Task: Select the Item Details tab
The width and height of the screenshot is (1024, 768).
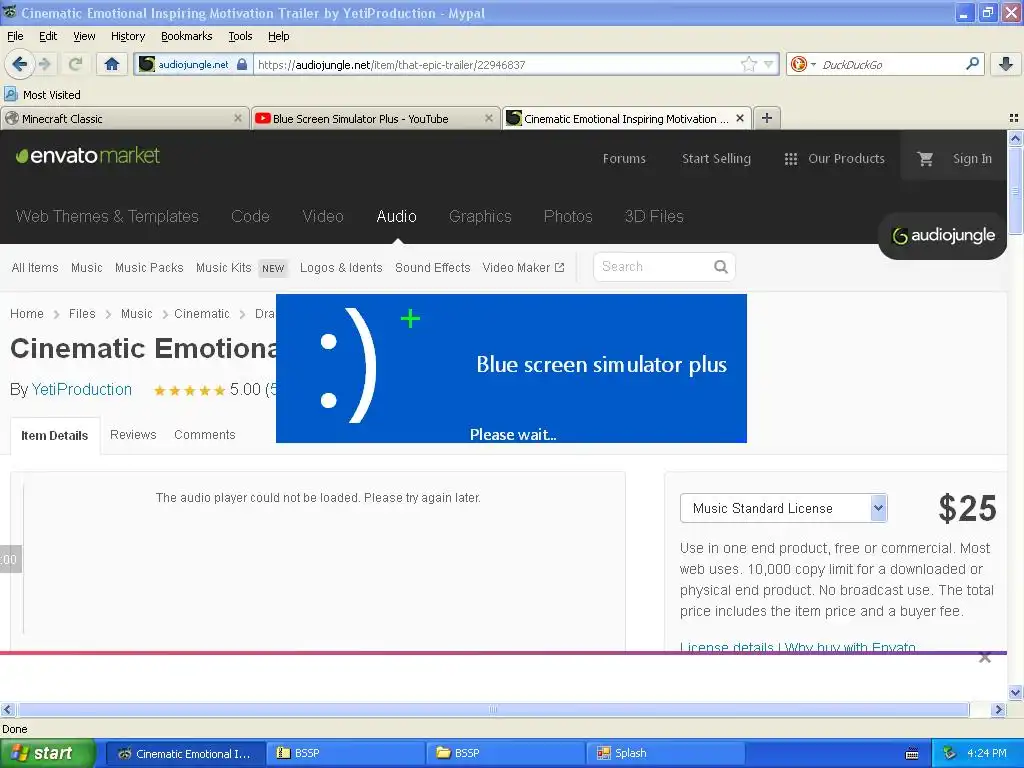Action: pos(55,436)
